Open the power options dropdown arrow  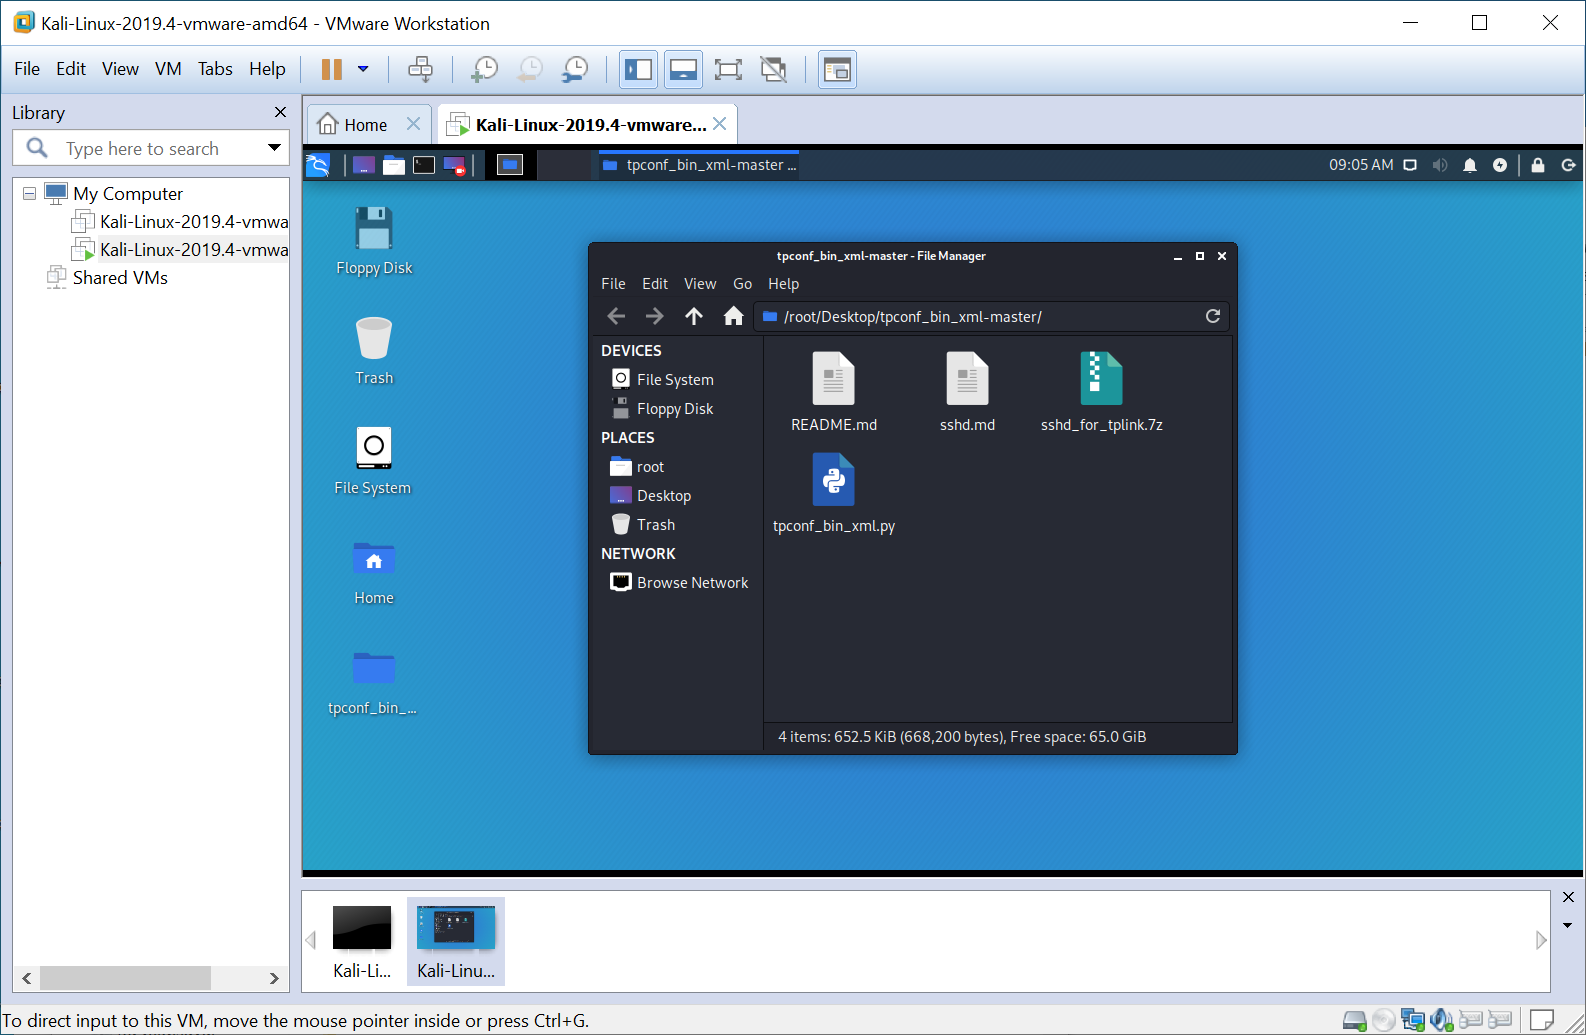[x=363, y=69]
